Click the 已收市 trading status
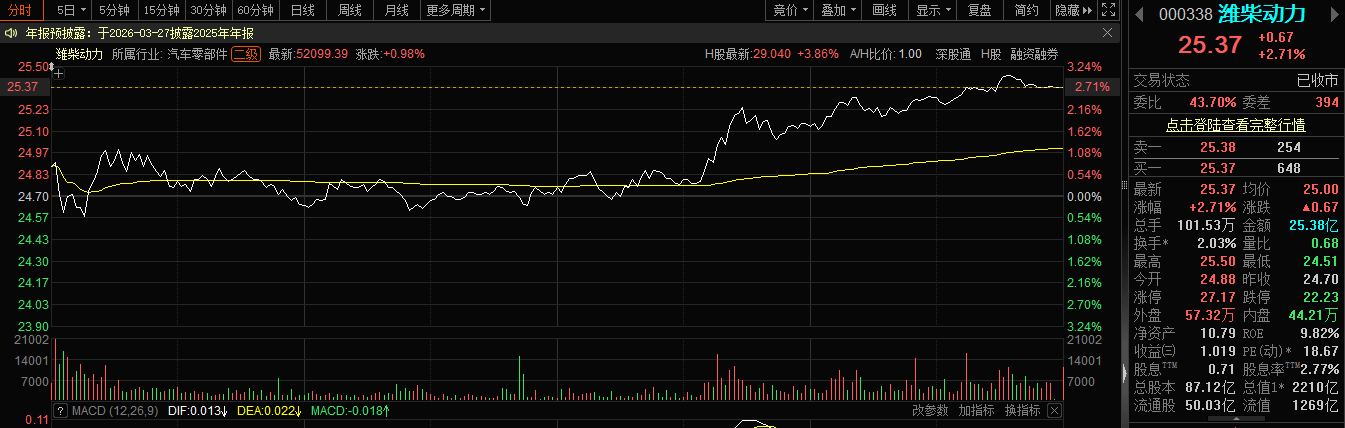1345x428 pixels. (1317, 81)
